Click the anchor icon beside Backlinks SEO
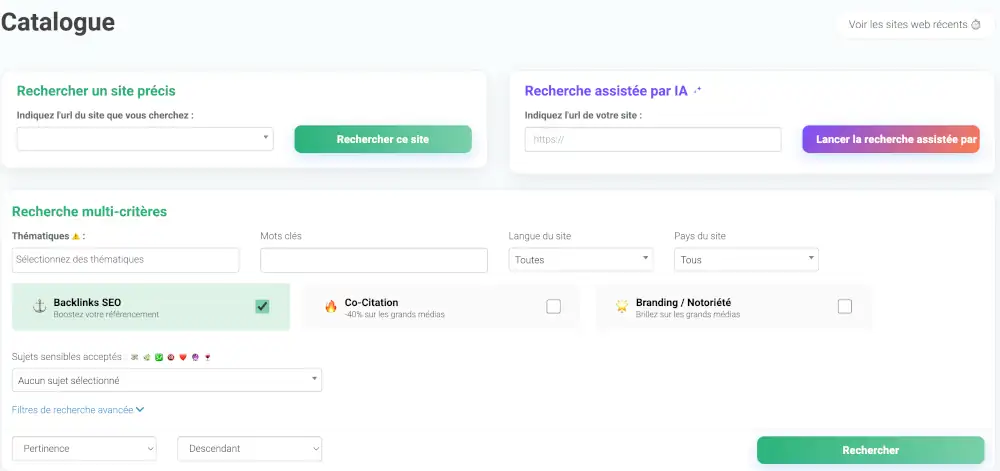This screenshot has width=1000, height=471. coord(40,307)
